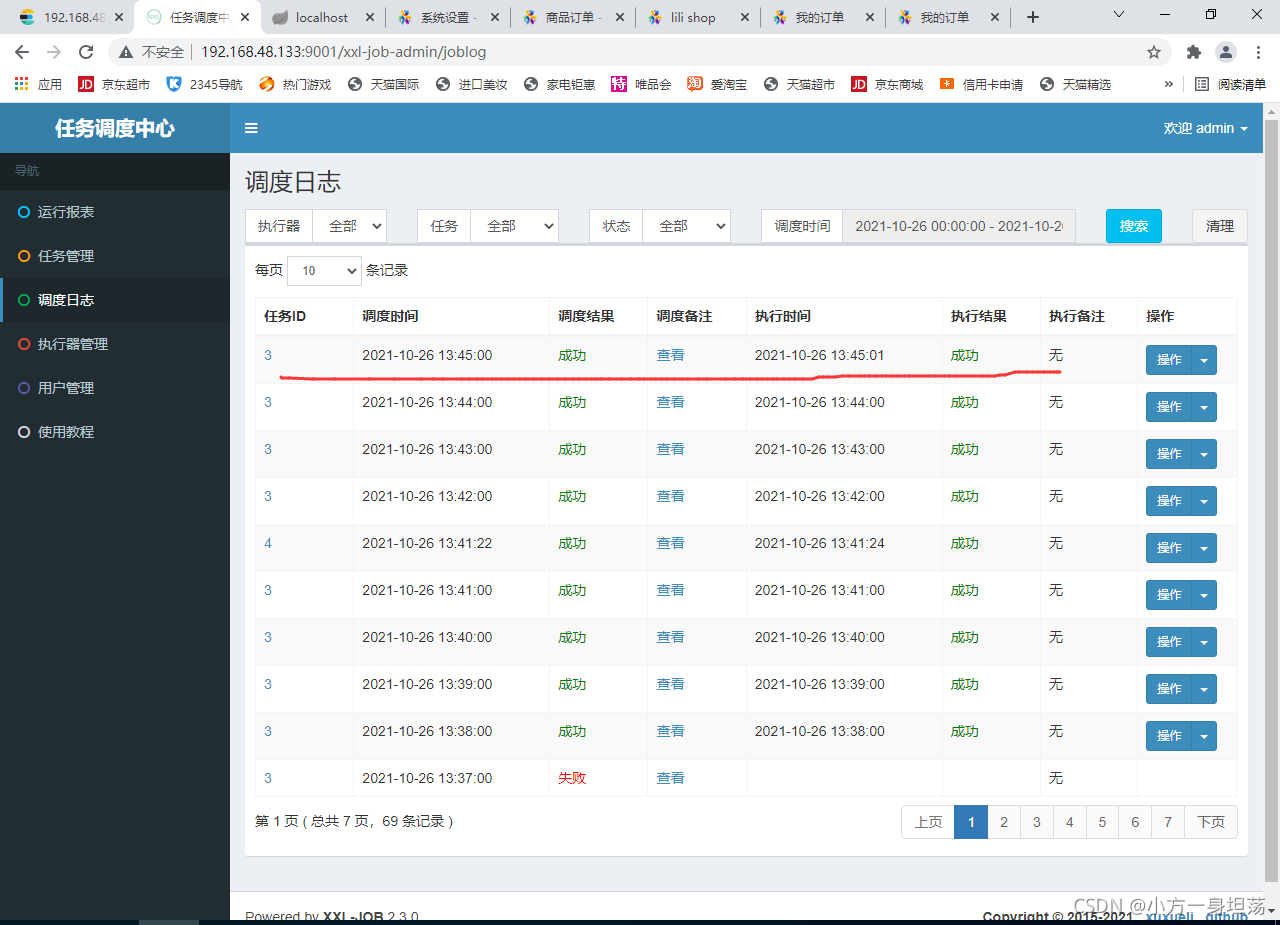Viewport: 1280px width, 925px height.
Task: Click the 上页 previous page button
Action: tap(928, 822)
